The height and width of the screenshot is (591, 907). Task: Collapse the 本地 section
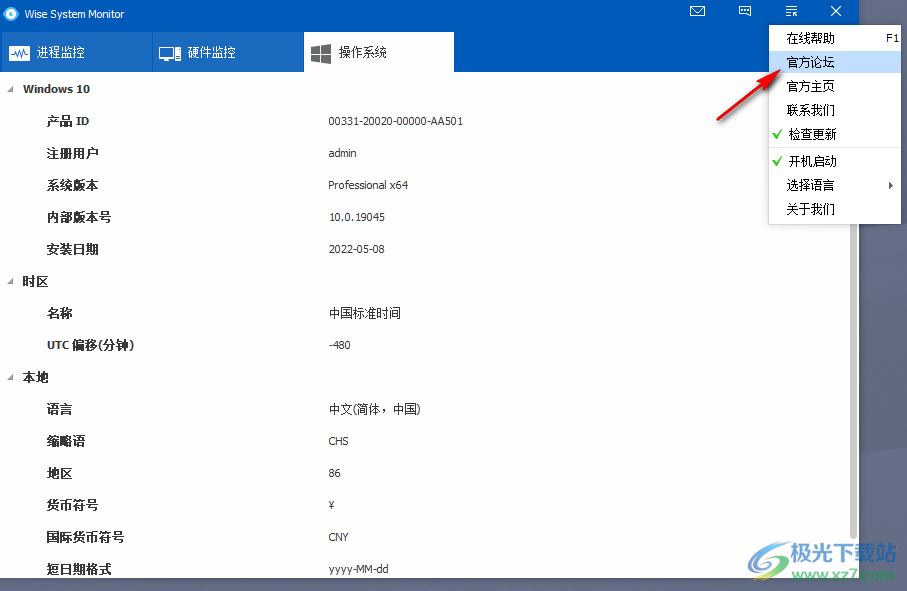coord(10,378)
